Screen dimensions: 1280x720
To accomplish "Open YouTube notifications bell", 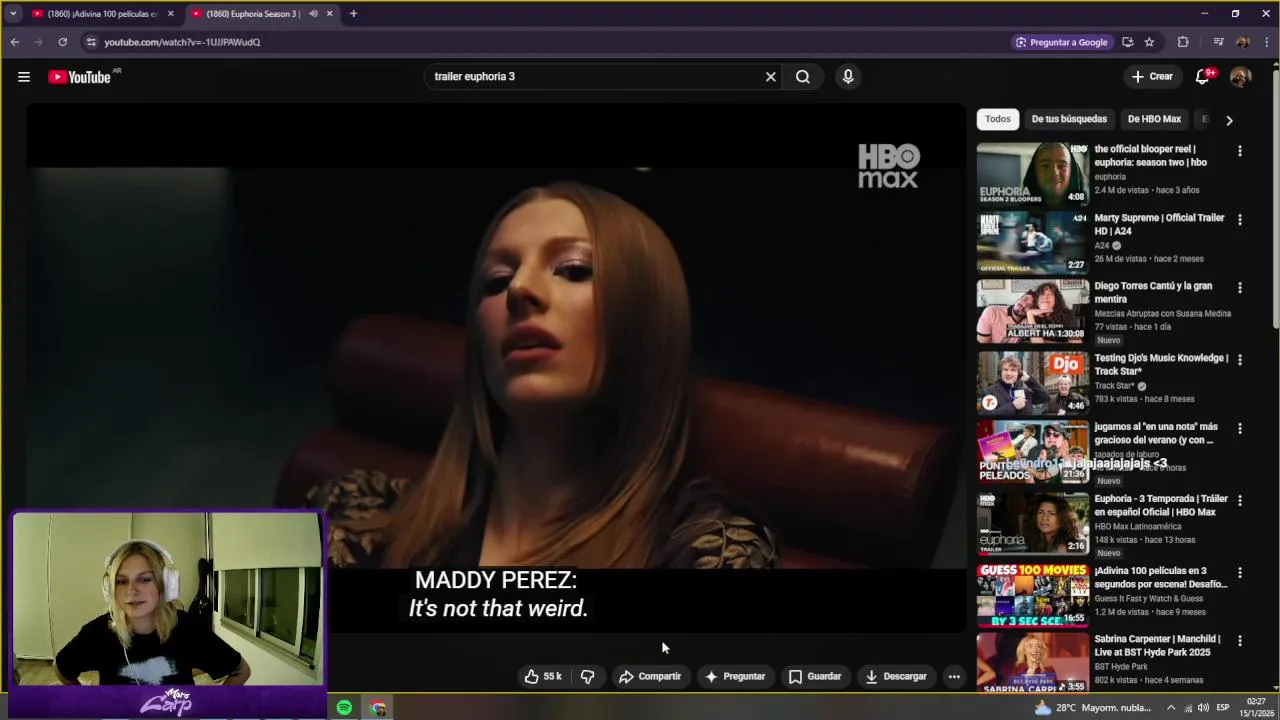I will click(x=1204, y=76).
